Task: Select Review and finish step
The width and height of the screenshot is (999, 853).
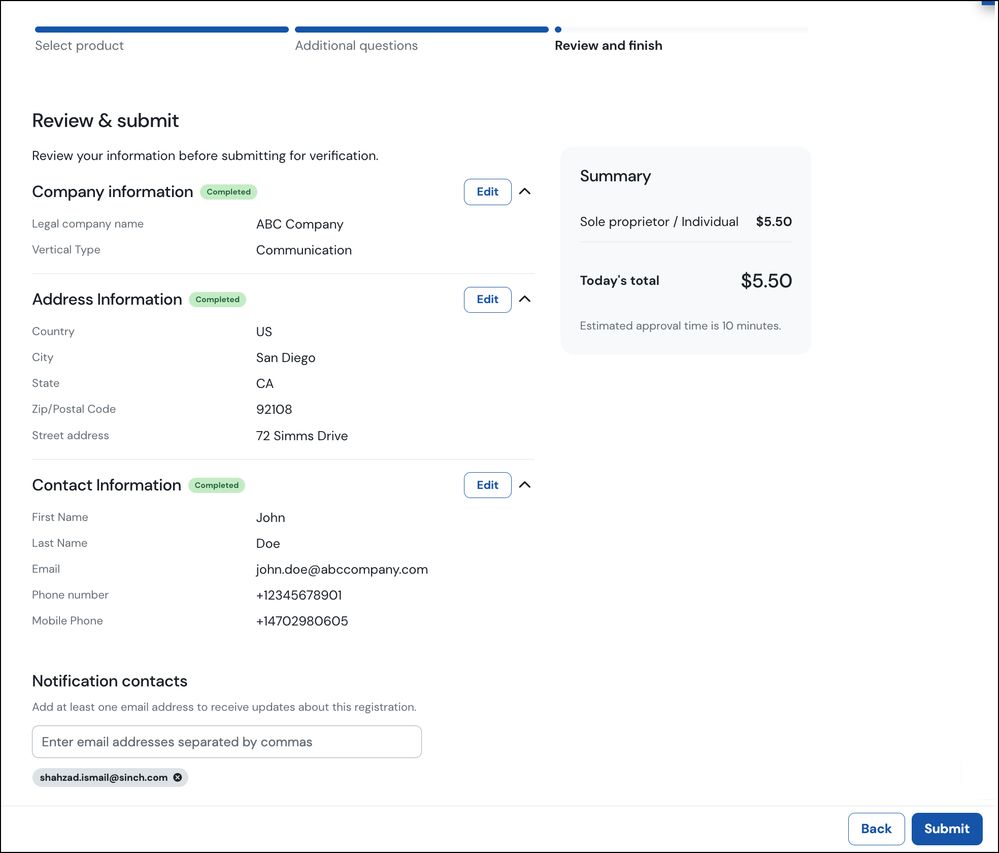Action: (608, 46)
